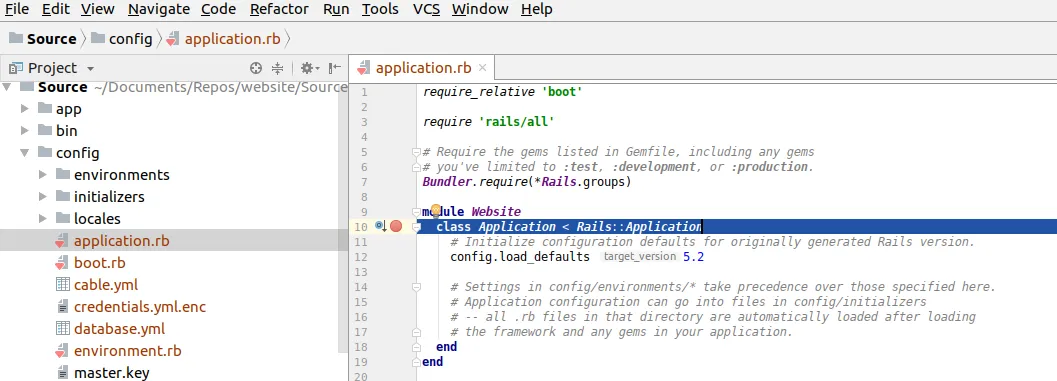Image resolution: width=1057 pixels, height=381 pixels.
Task: Click the folder icon of the initializers directory
Action: point(63,196)
